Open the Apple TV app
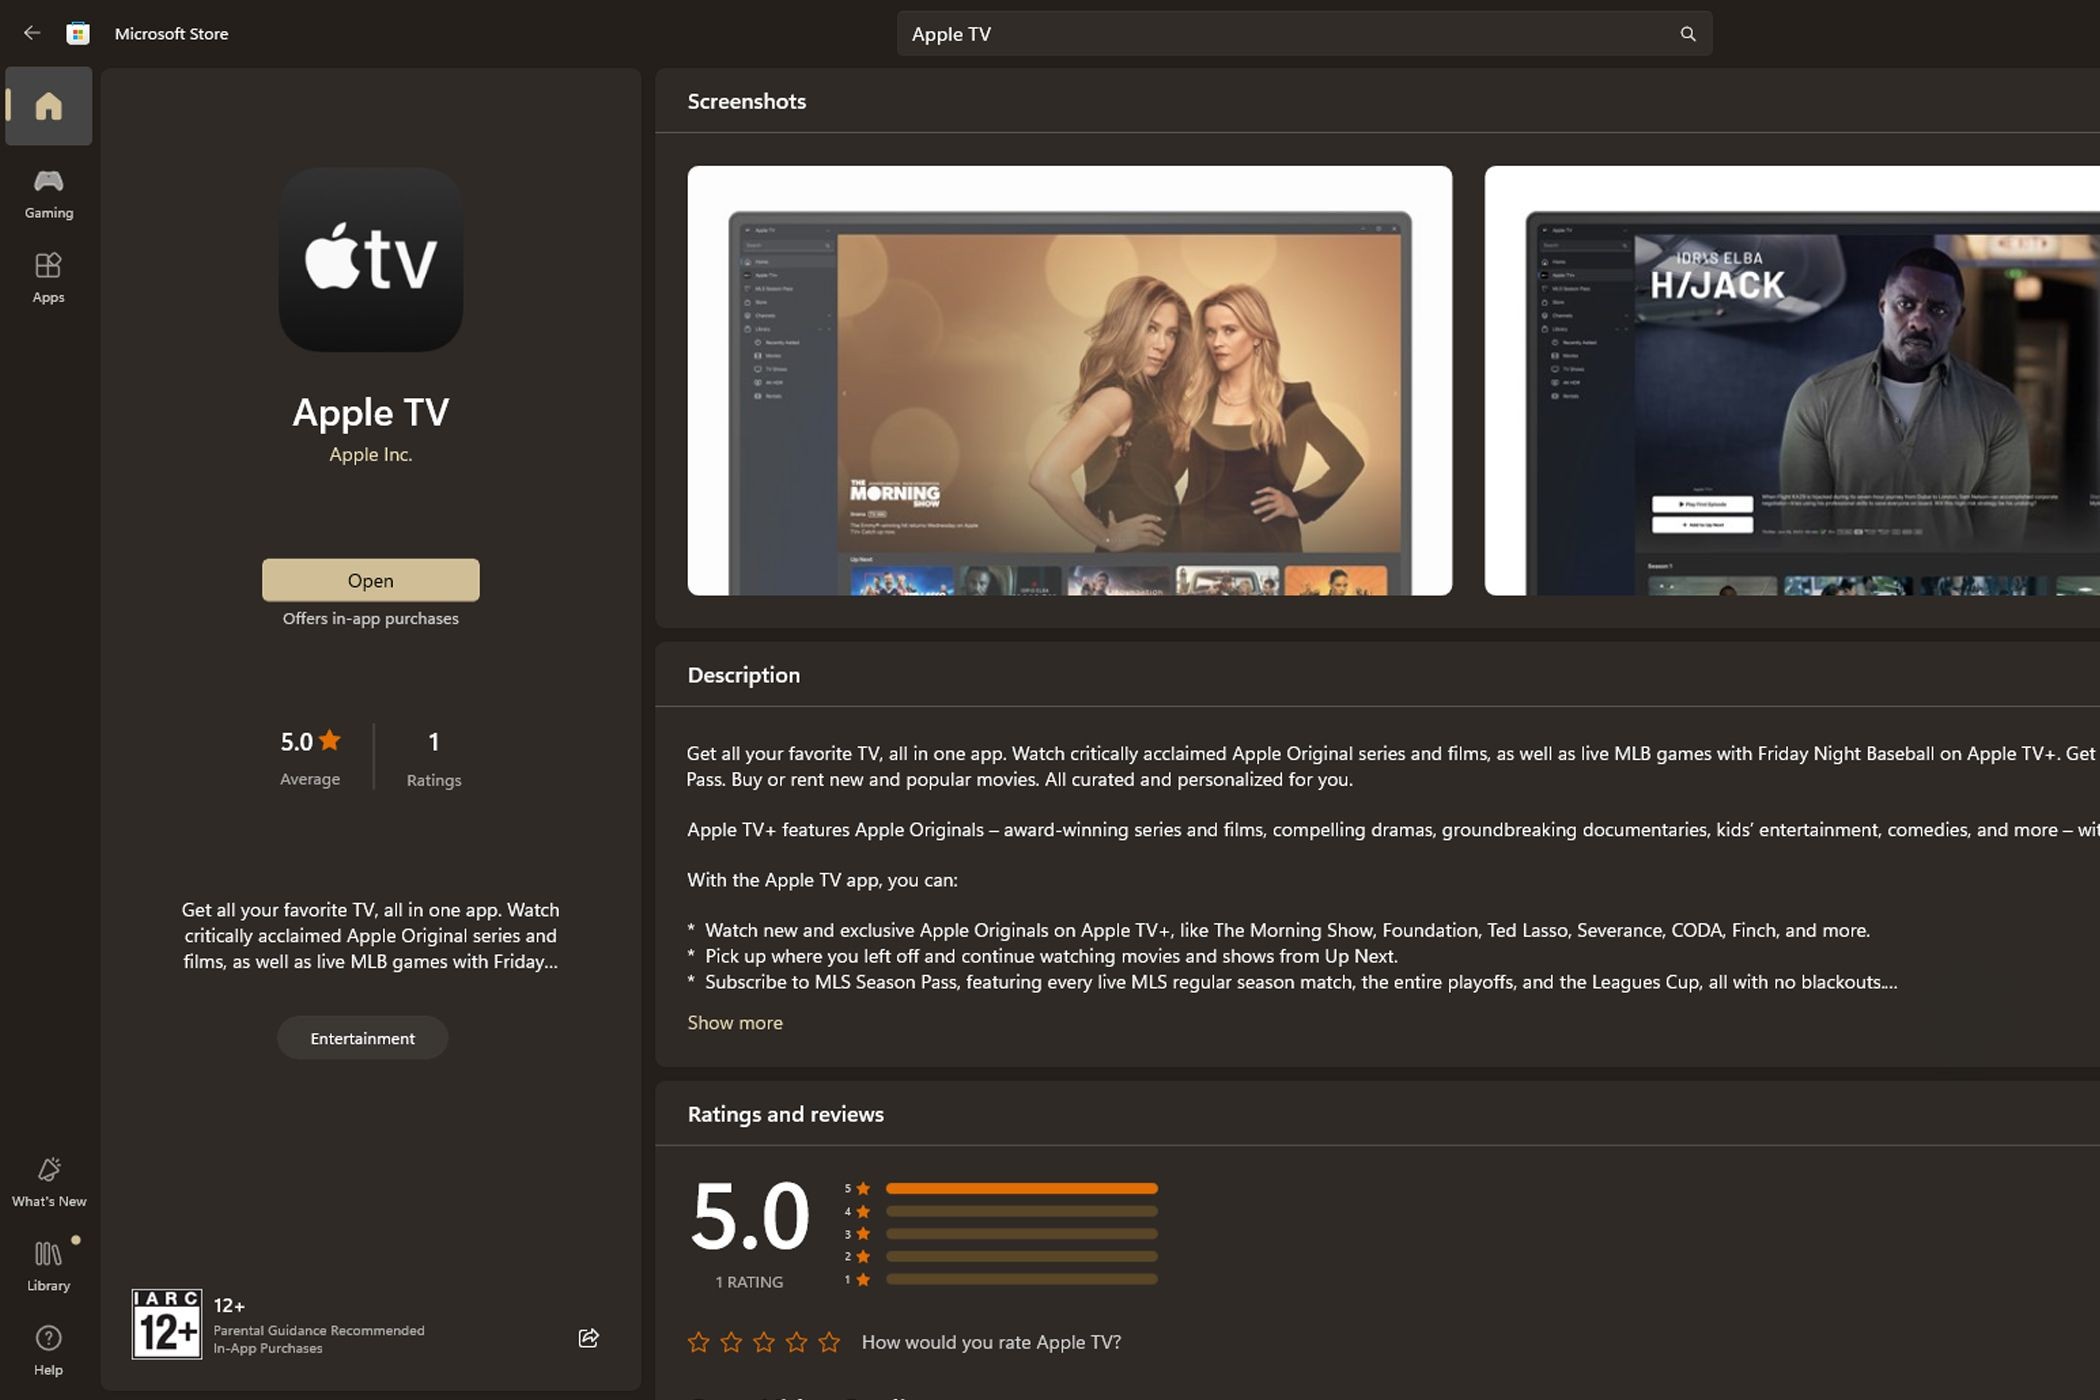2100x1400 pixels. pos(371,580)
